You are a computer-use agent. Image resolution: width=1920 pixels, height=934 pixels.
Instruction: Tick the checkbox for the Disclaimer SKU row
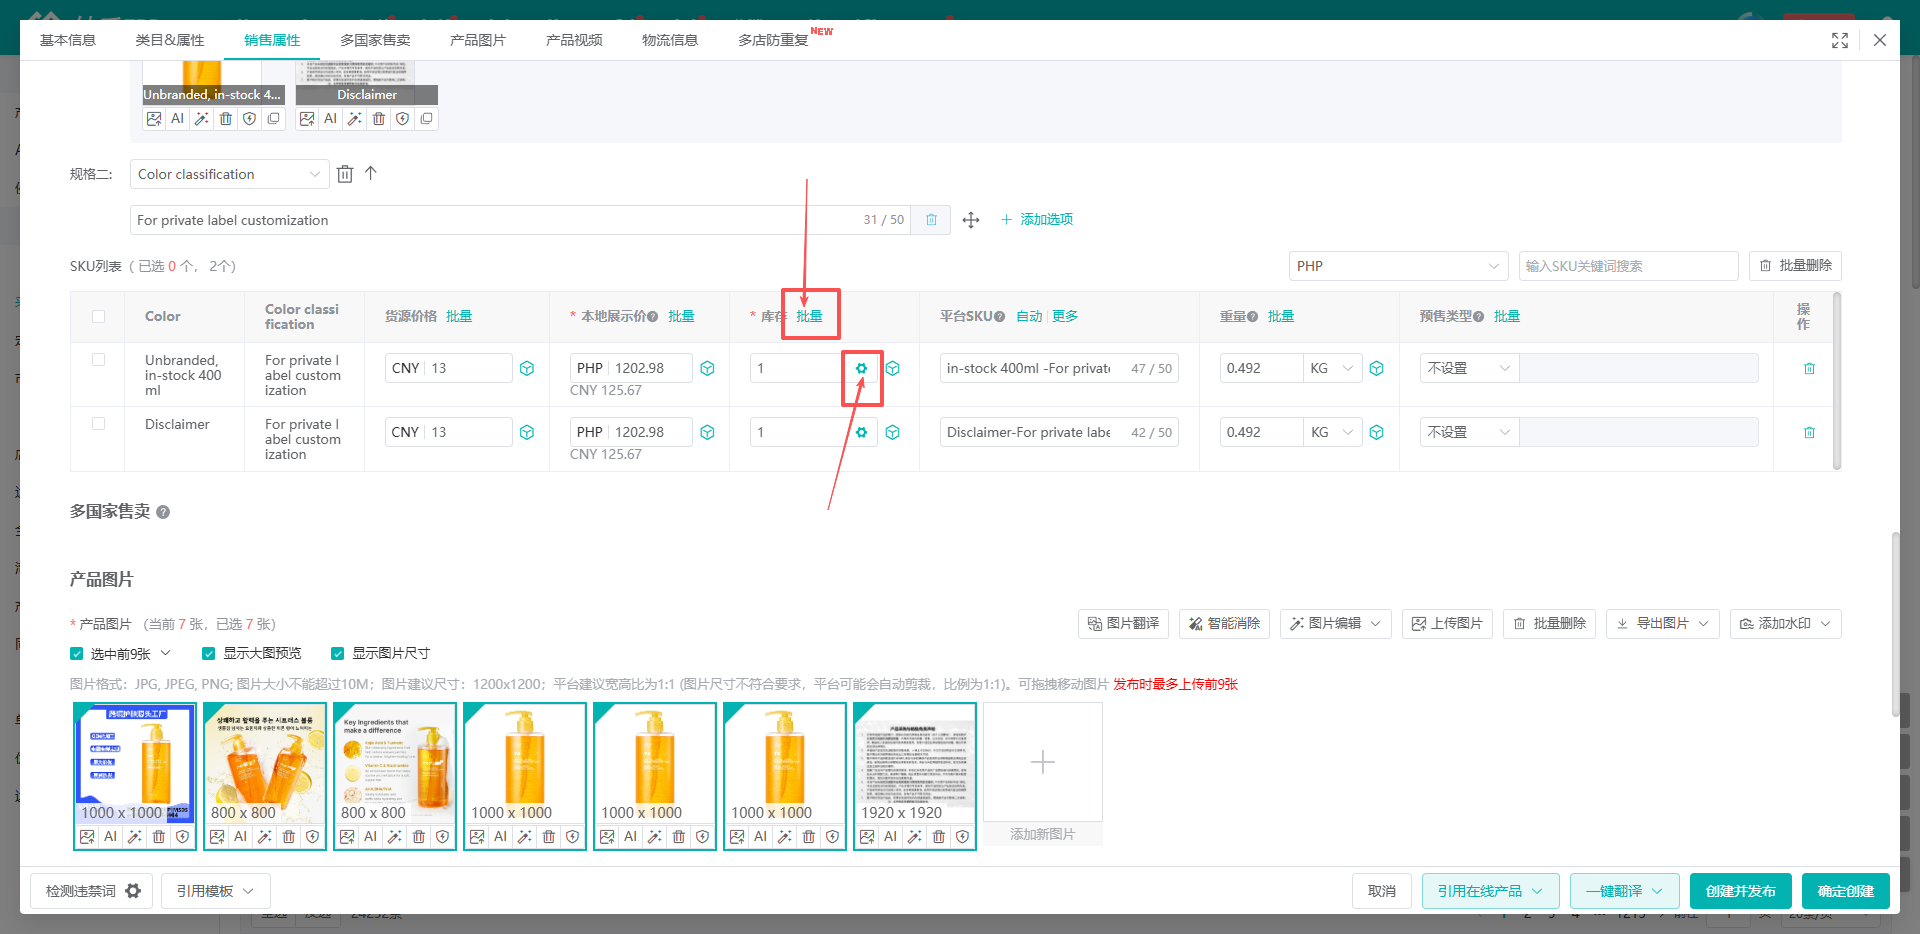98,424
